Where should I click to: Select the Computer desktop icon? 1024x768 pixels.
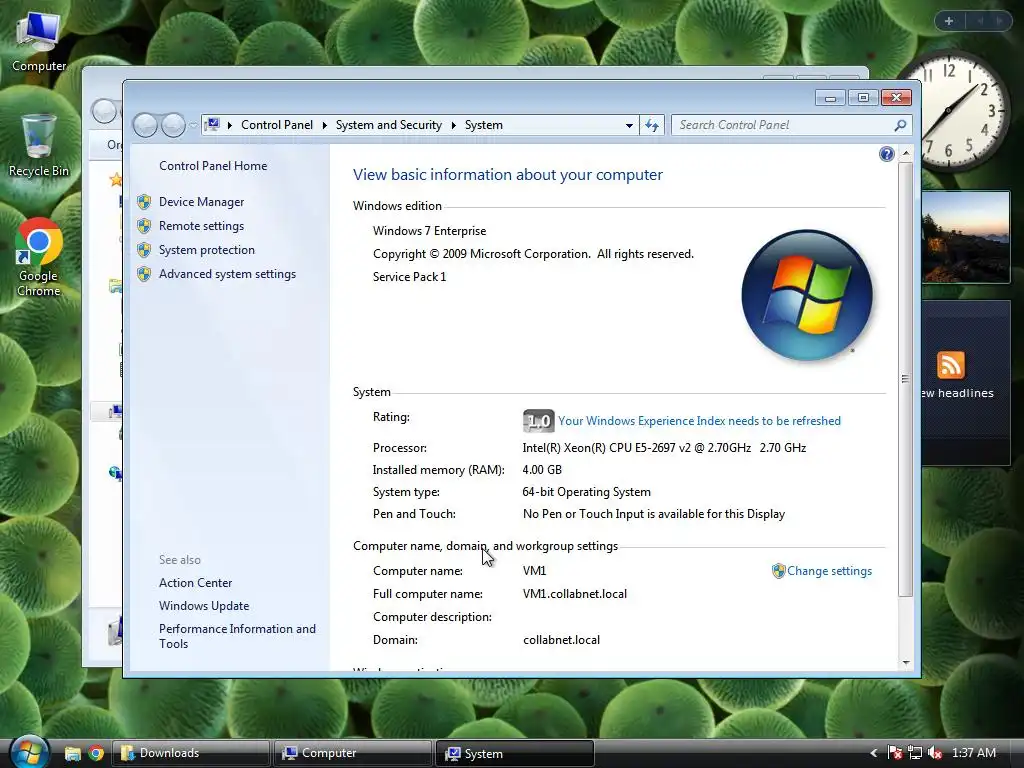[39, 40]
